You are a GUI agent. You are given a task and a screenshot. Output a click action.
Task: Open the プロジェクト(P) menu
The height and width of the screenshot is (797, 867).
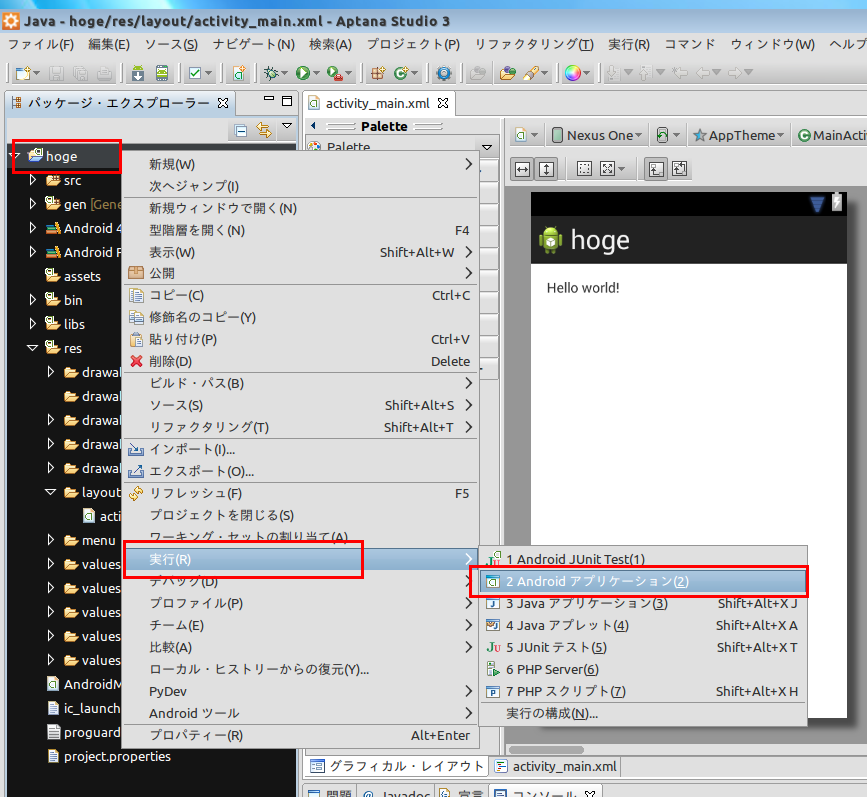(x=413, y=44)
